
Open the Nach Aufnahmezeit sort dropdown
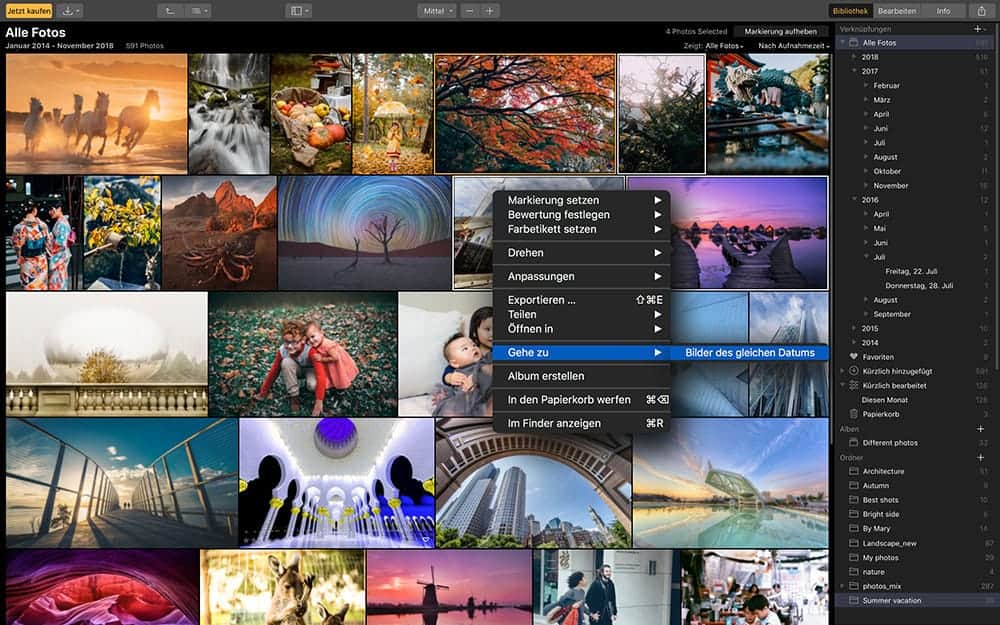[793, 46]
